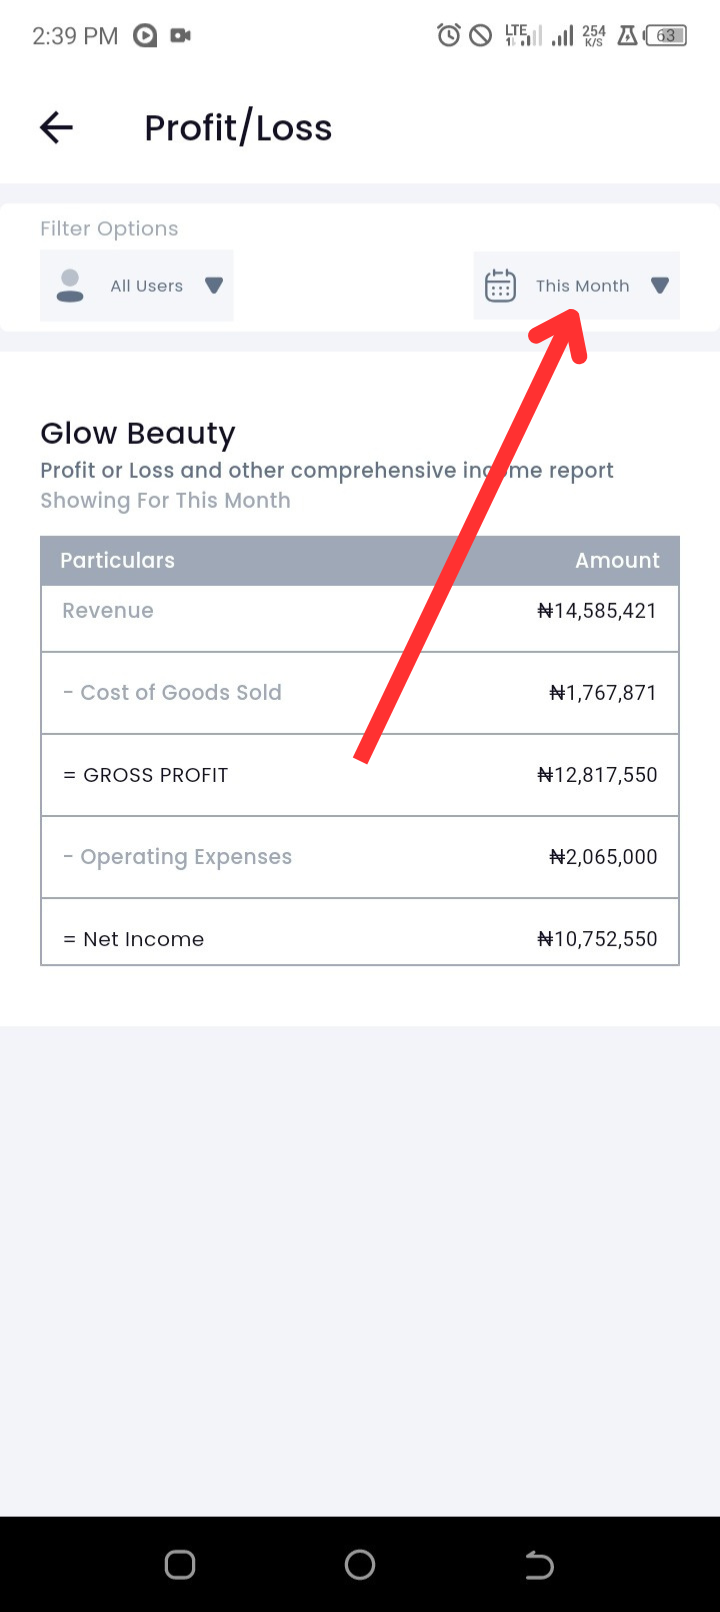Tap the Android back navigation button
720x1612 pixels.
pyautogui.click(x=539, y=1564)
